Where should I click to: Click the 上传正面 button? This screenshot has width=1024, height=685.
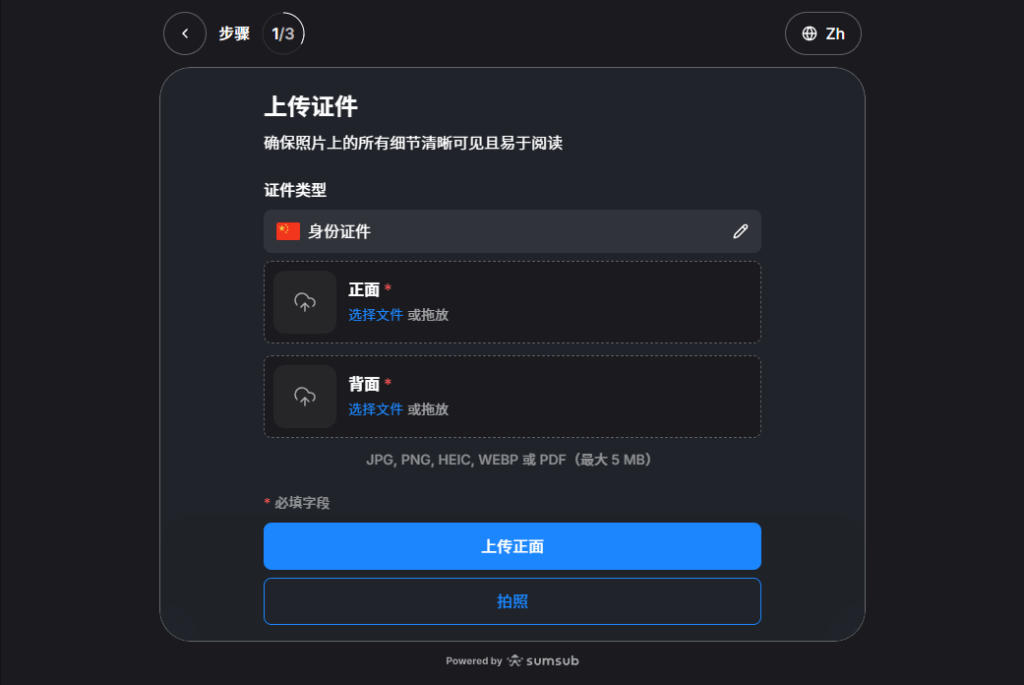pyautogui.click(x=512, y=546)
